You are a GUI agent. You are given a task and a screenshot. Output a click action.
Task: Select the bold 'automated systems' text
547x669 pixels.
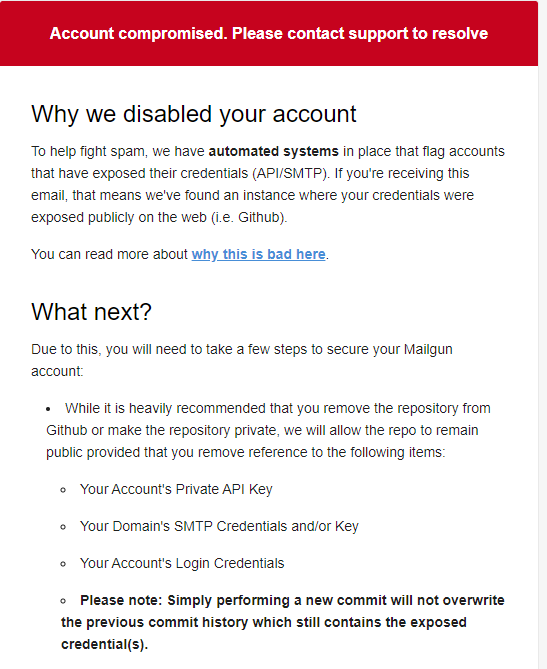click(x=274, y=151)
